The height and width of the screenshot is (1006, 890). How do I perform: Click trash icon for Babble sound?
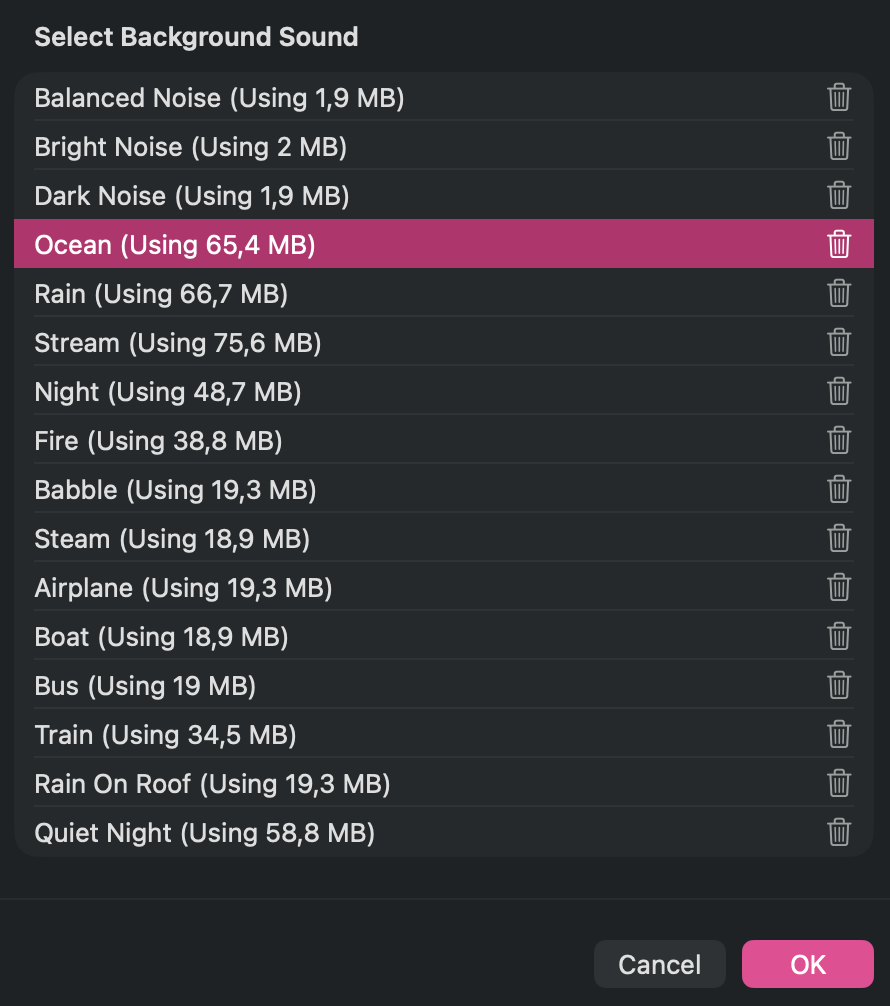click(x=839, y=489)
